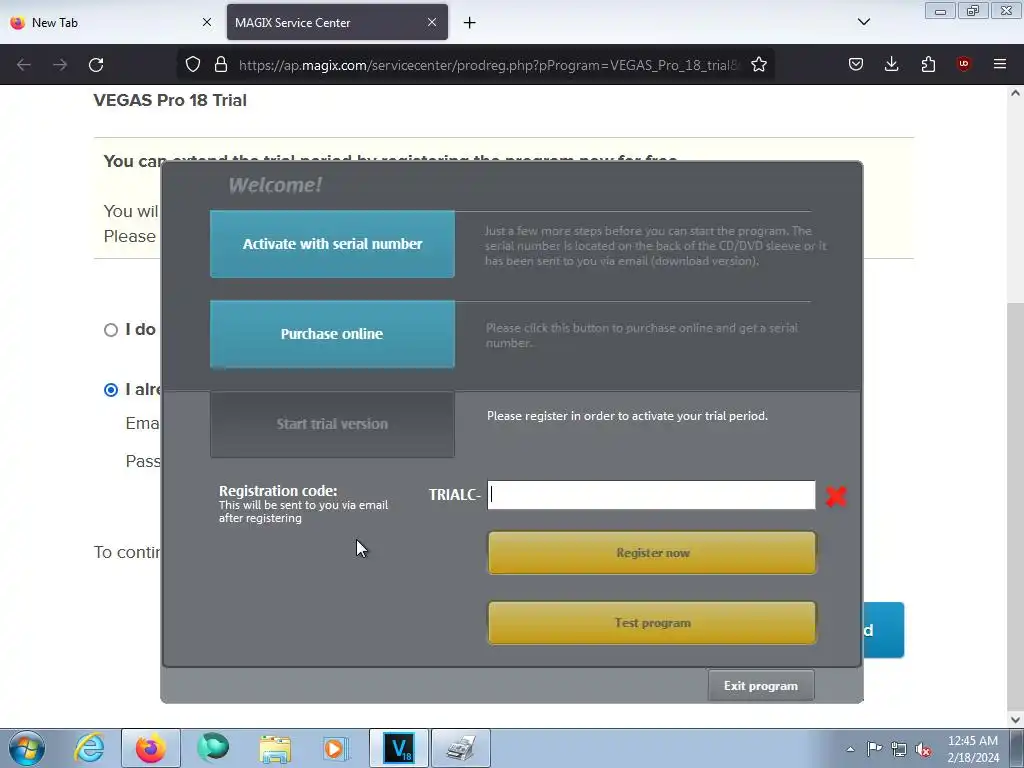Open a new browser tab with plus
Screen dimensions: 1024x768
coord(470,23)
